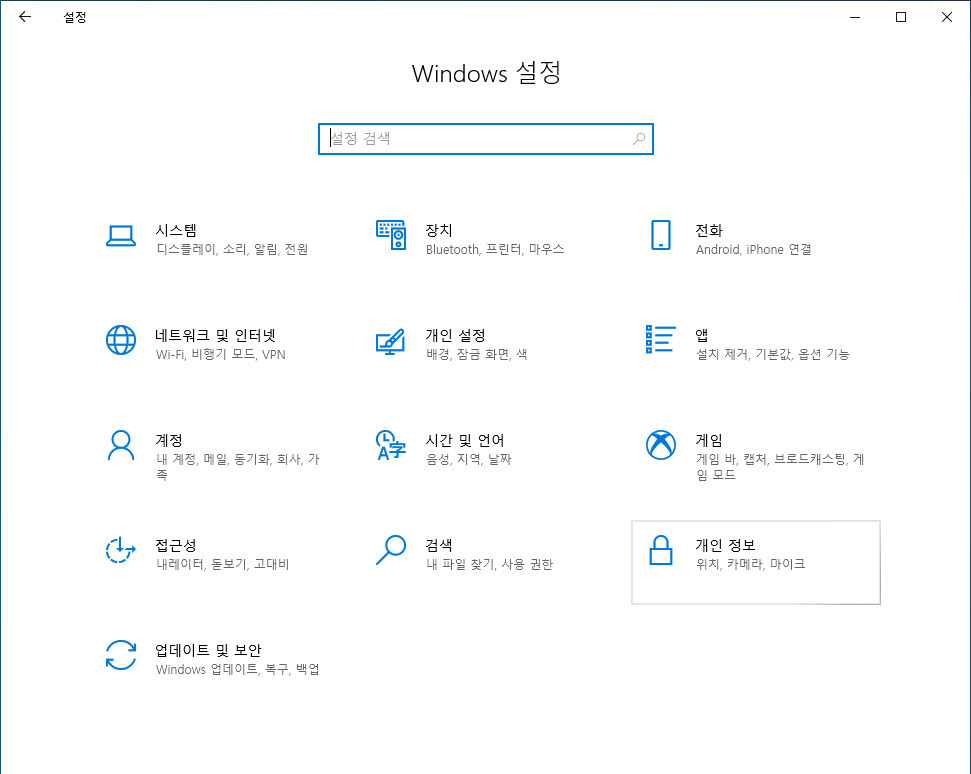
Task: Select the 시스템 title text
Action: click(x=176, y=230)
